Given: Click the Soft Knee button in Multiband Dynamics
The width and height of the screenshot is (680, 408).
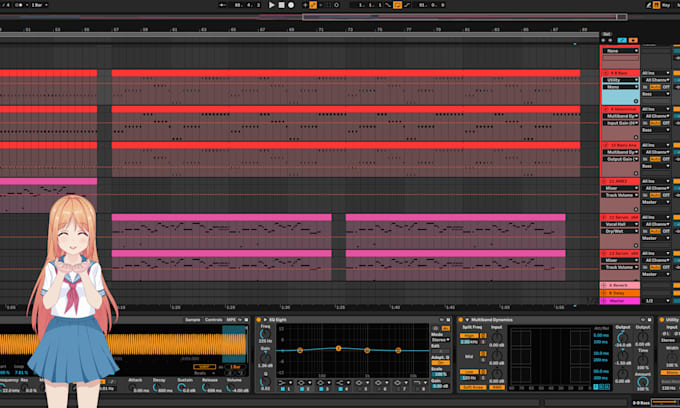Looking at the screenshot, I should 473,387.
